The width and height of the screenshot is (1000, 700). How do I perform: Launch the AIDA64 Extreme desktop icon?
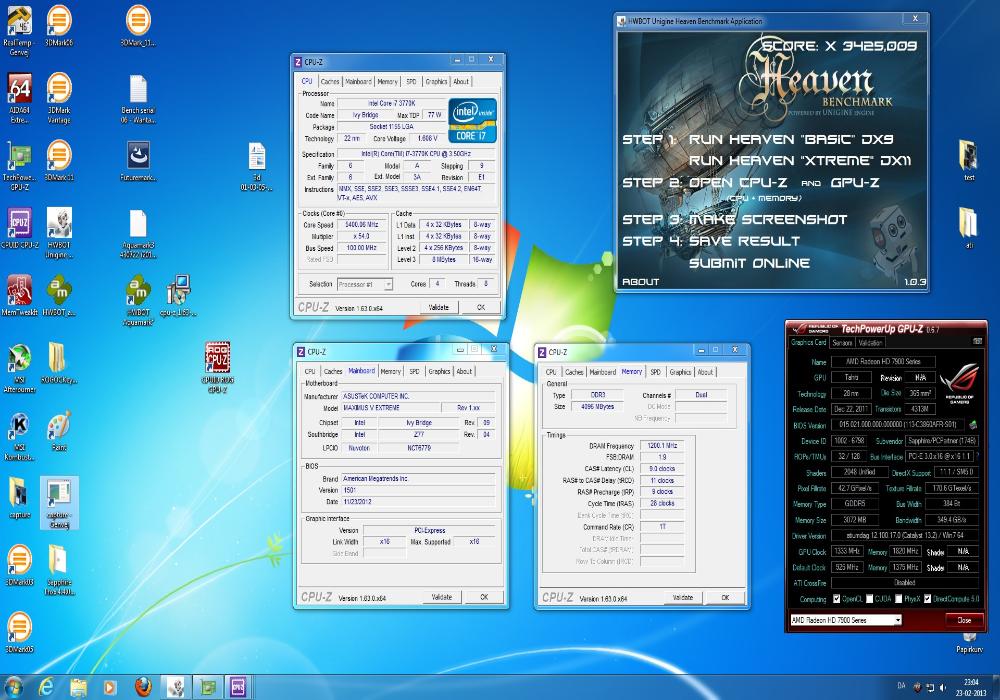coord(19,98)
